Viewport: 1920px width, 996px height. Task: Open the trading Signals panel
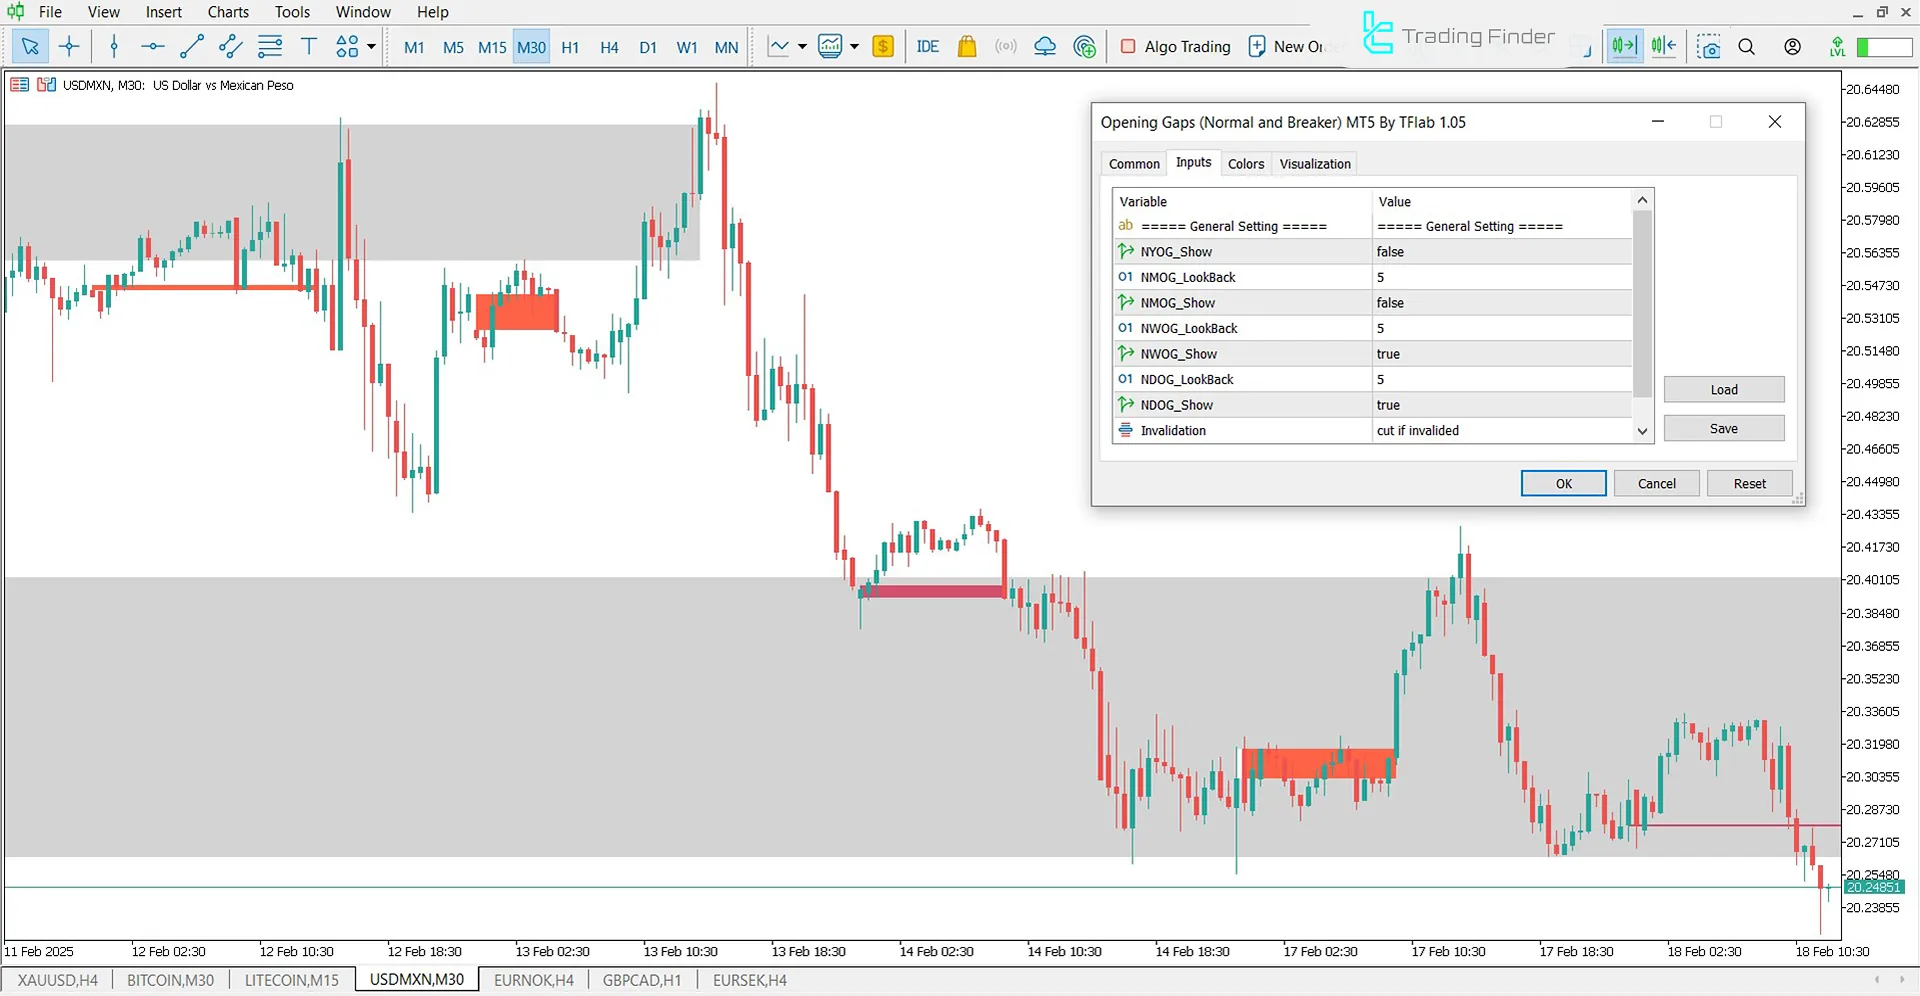(x=1005, y=46)
